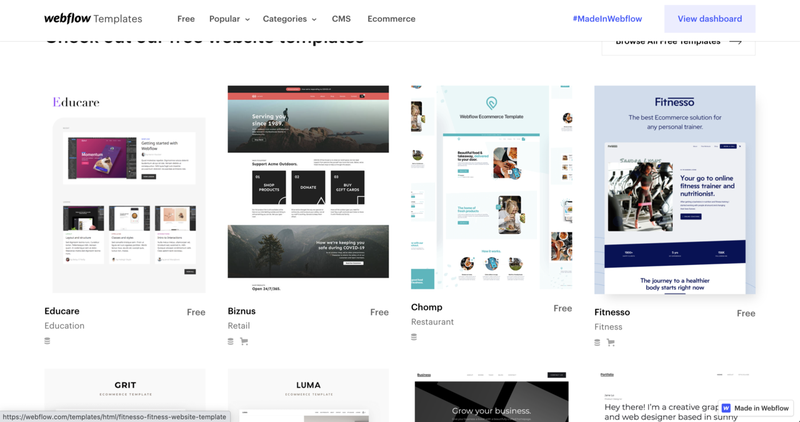
Task: Click the Educare template title
Action: click(x=62, y=311)
